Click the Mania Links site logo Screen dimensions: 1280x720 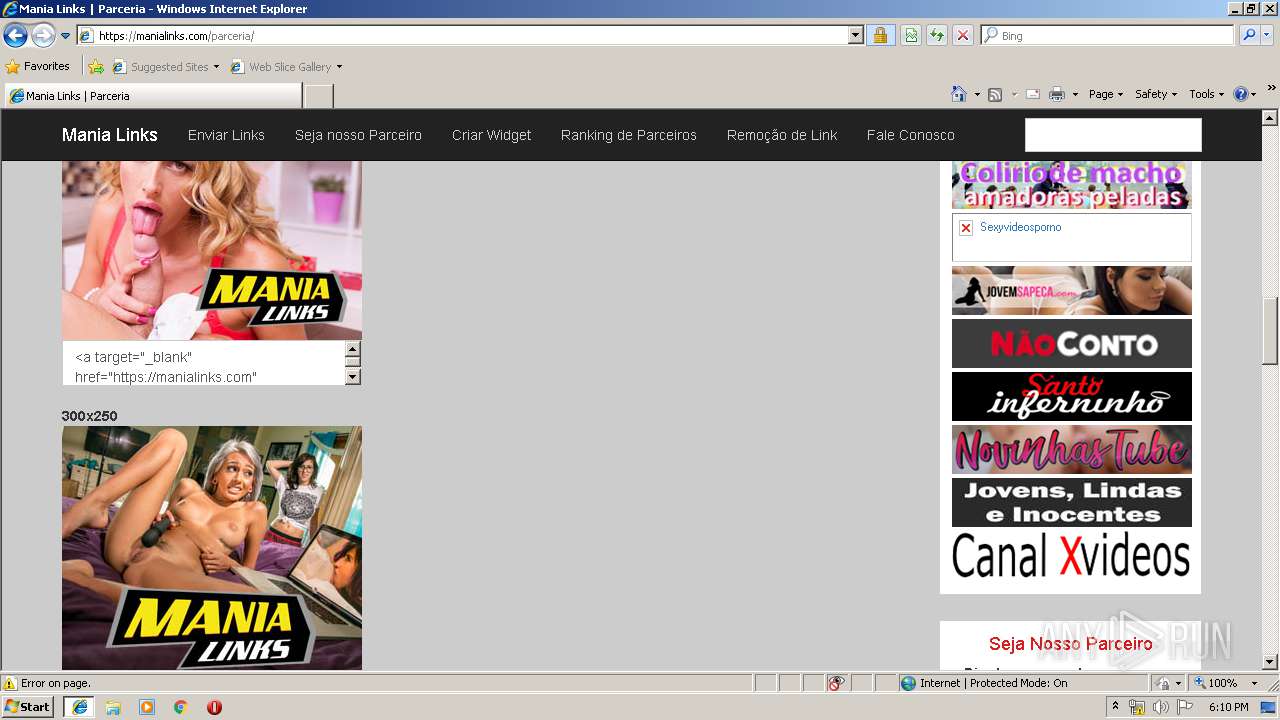tap(110, 135)
